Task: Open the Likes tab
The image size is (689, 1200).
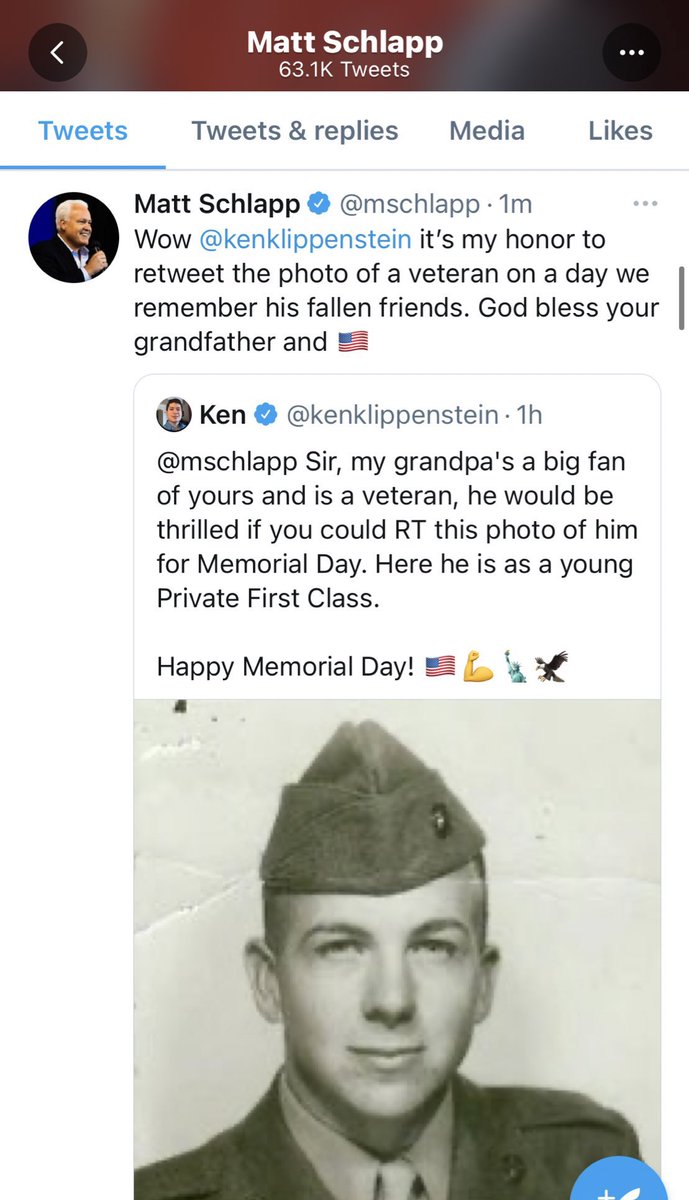Action: click(x=620, y=131)
